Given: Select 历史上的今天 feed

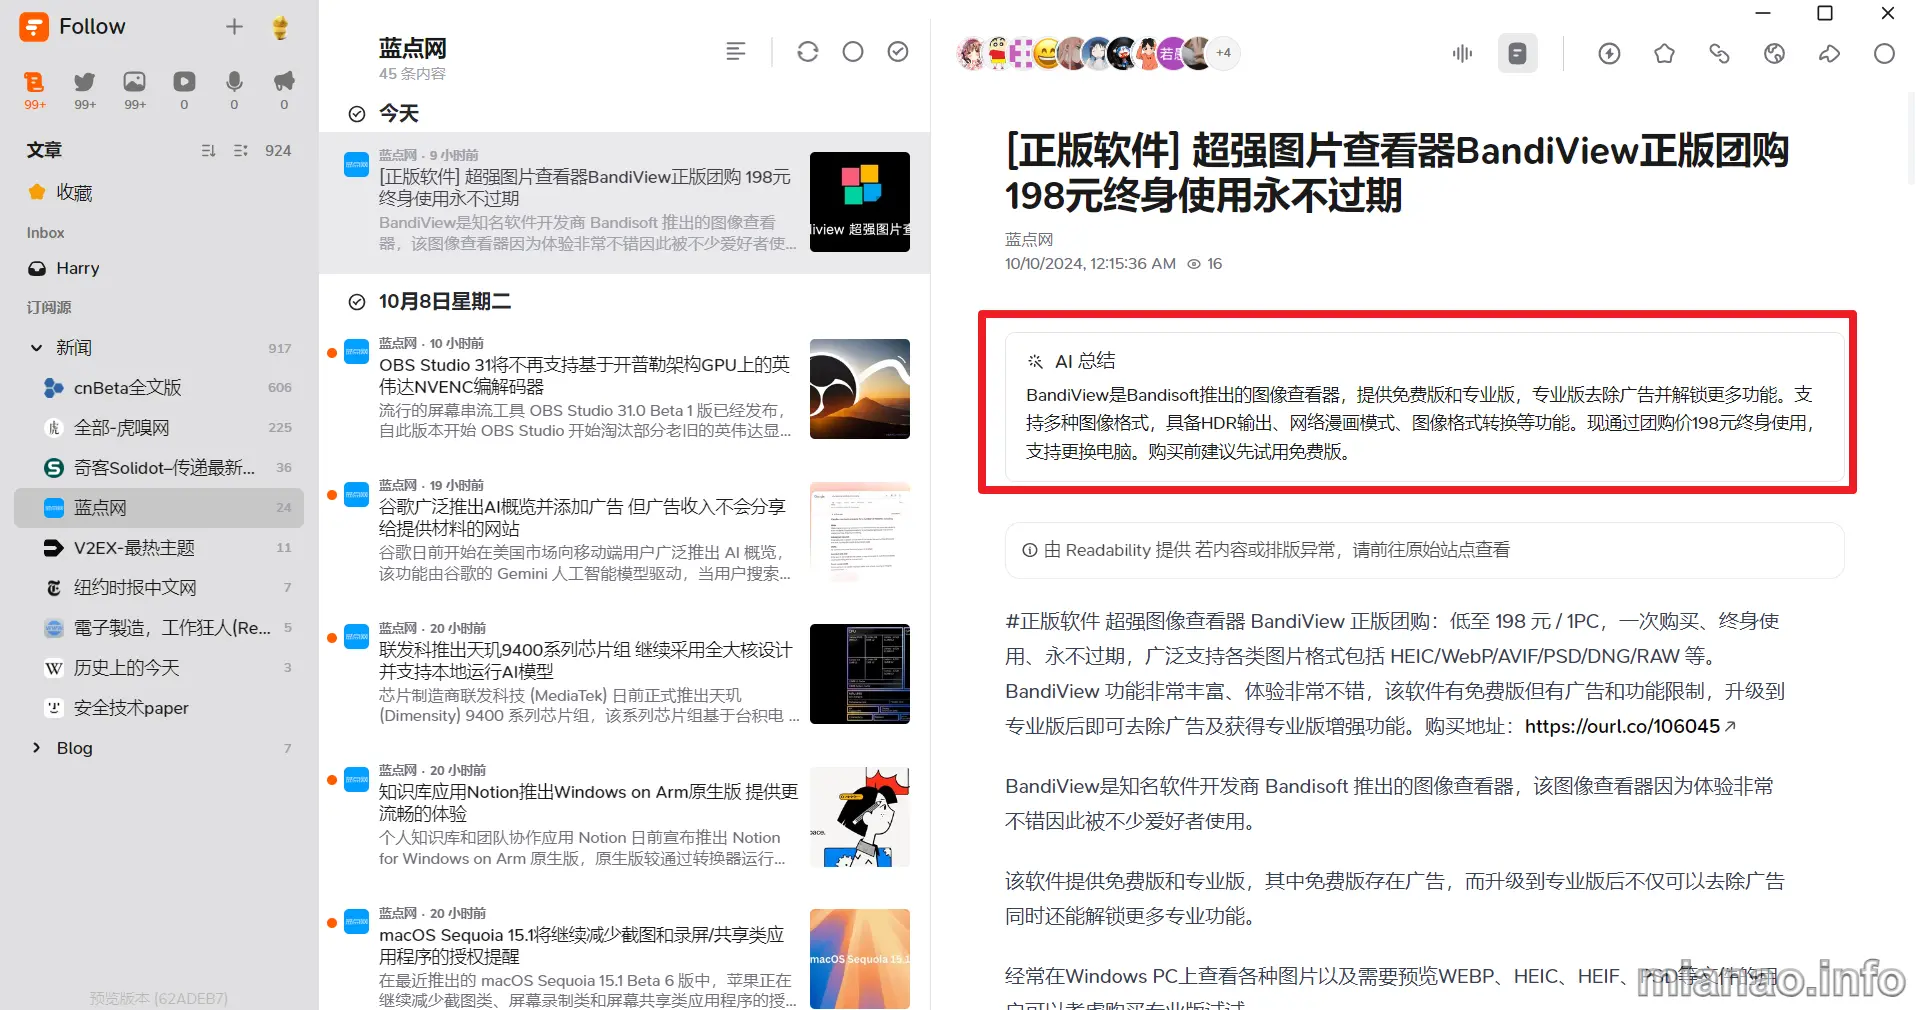Looking at the screenshot, I should pyautogui.click(x=159, y=668).
